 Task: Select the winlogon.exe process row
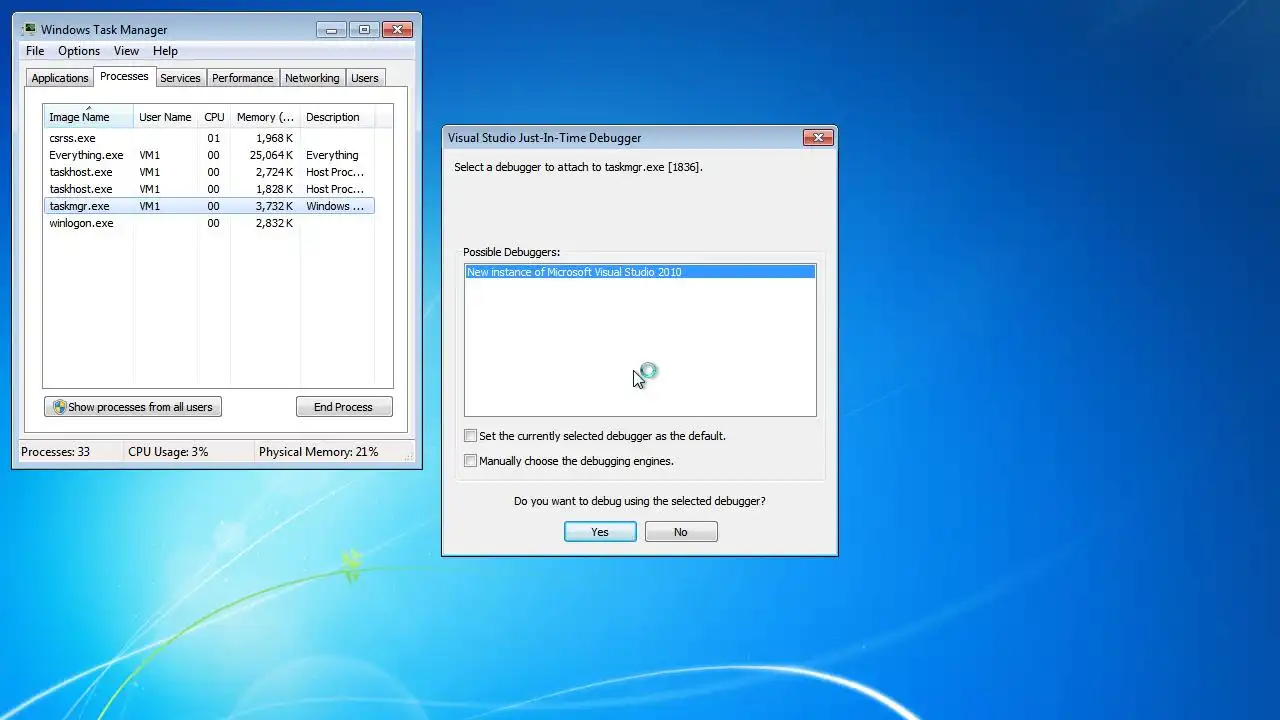coord(209,223)
